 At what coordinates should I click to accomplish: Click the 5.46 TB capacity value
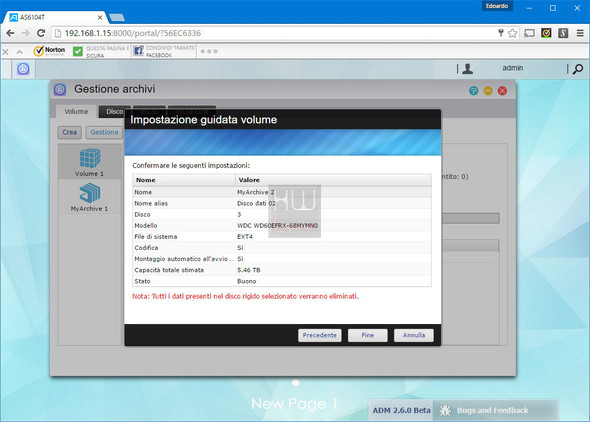tap(249, 270)
